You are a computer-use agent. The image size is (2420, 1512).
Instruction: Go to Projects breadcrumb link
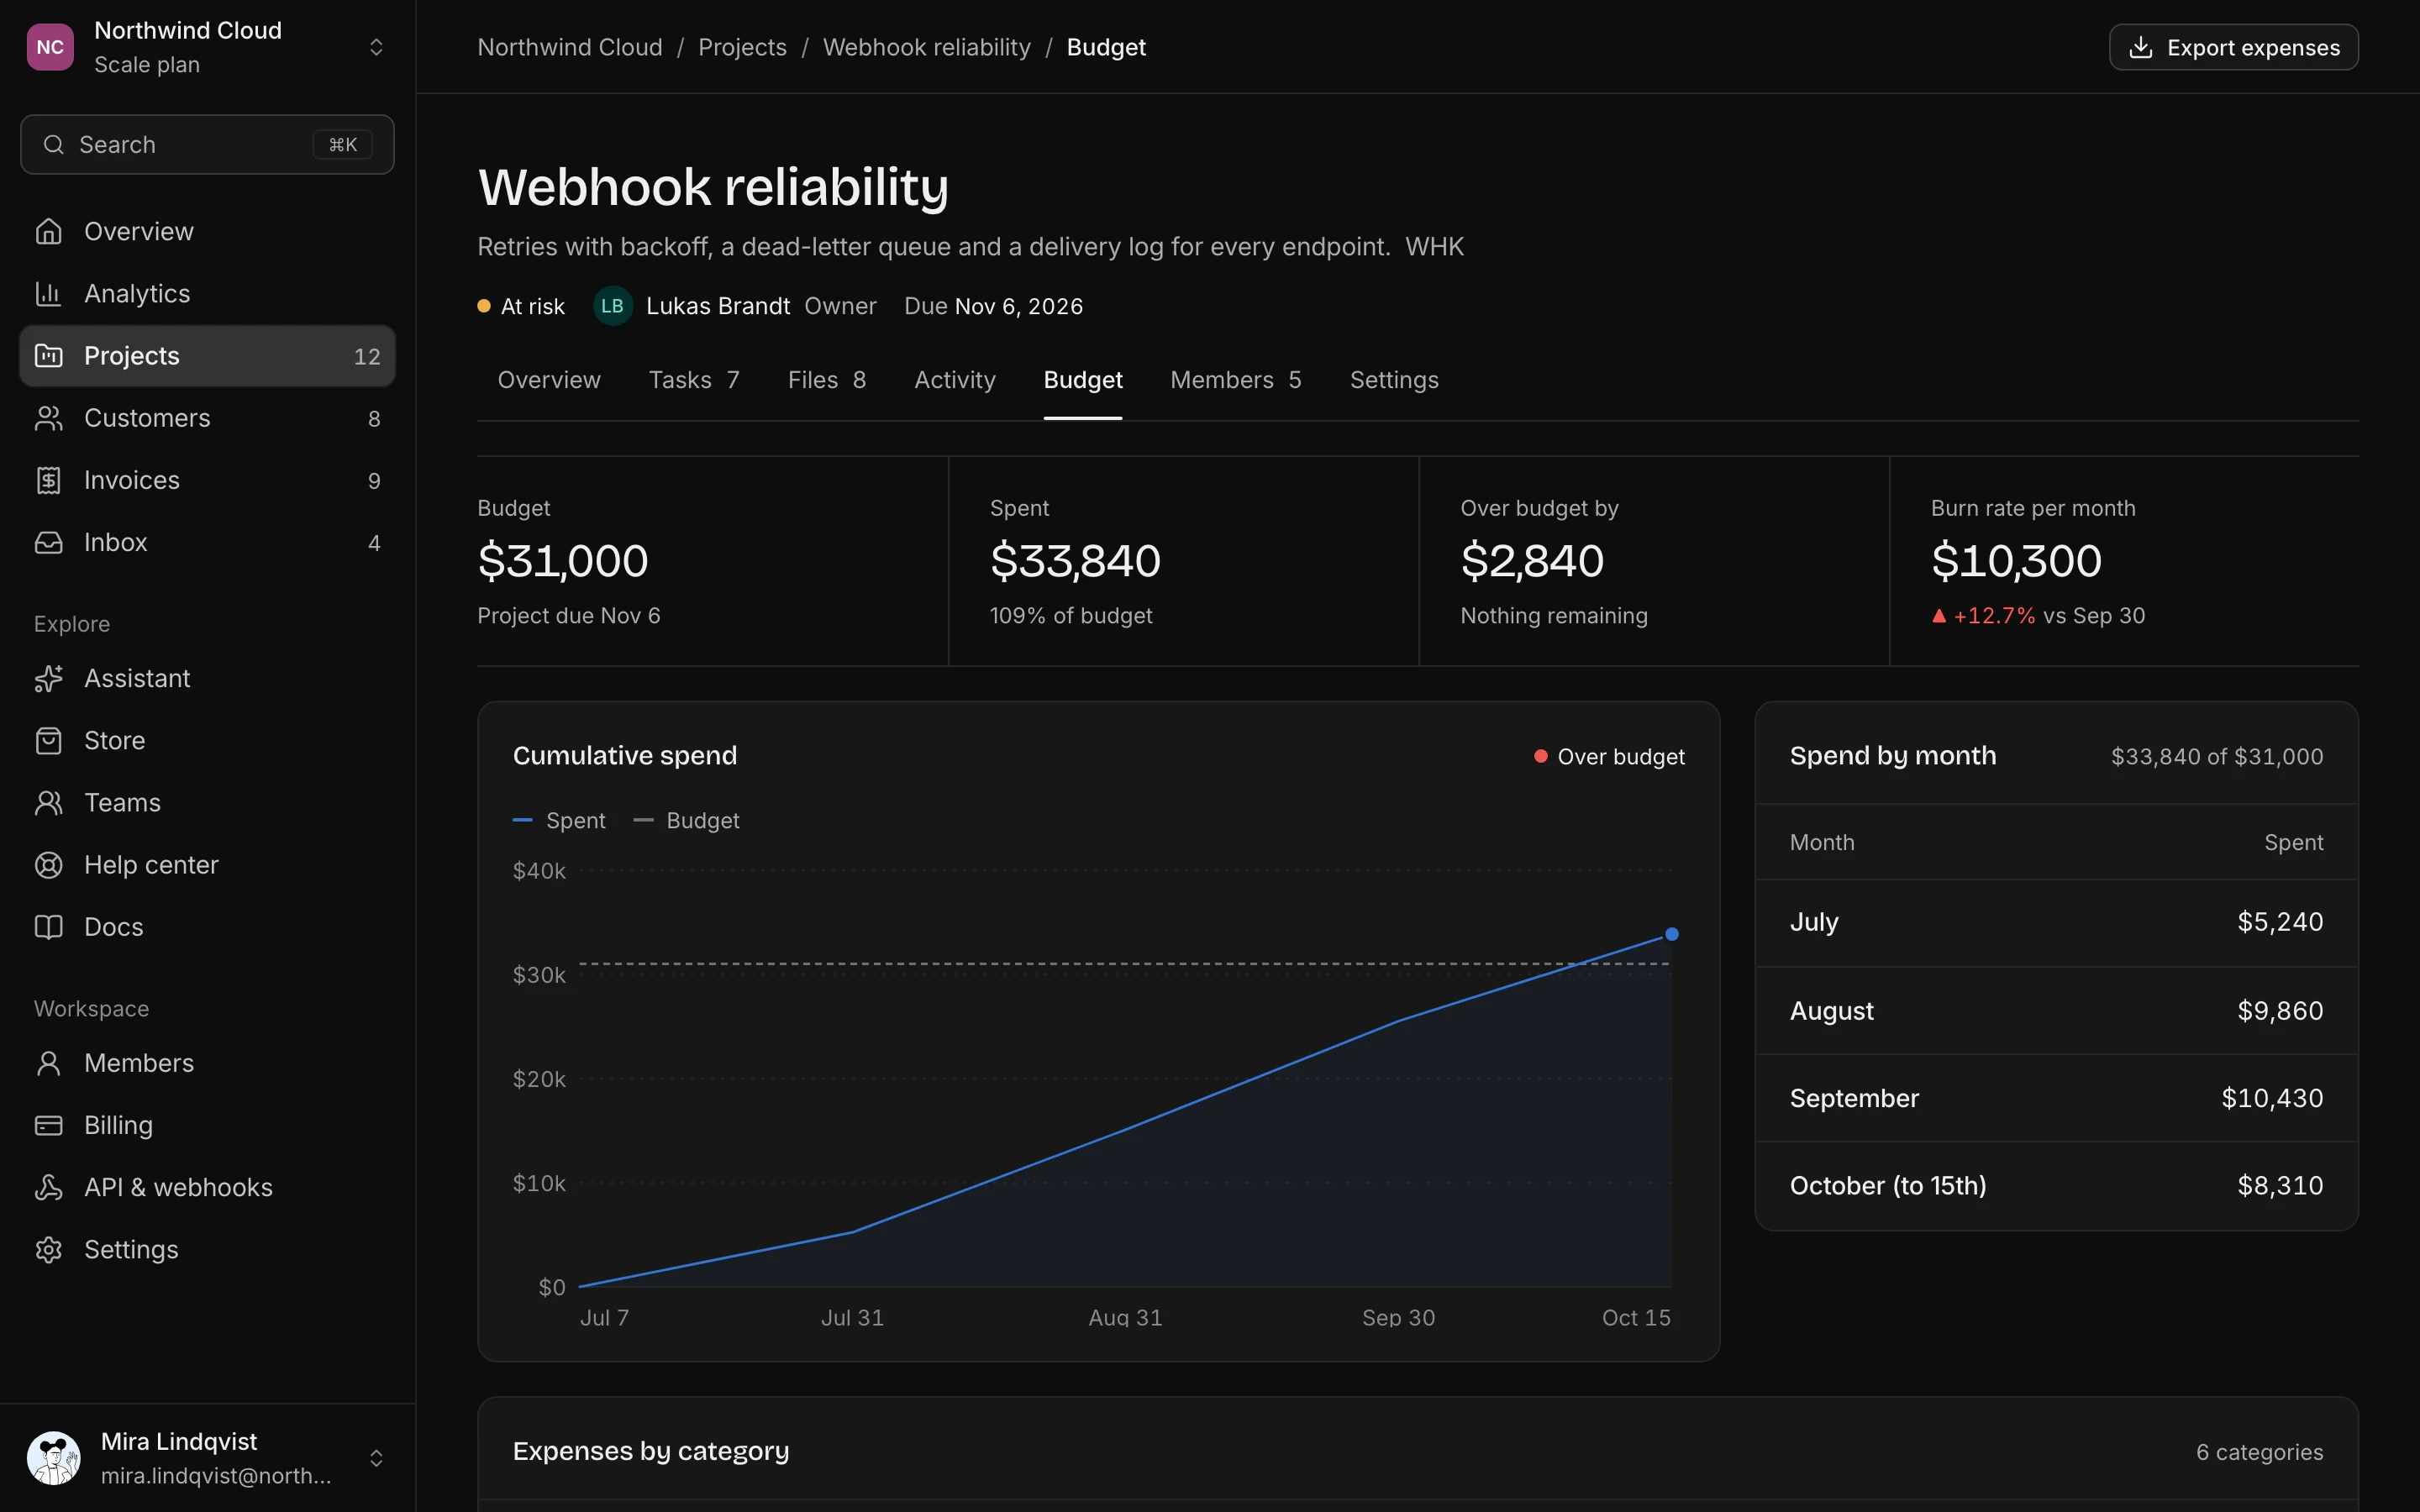coord(742,47)
